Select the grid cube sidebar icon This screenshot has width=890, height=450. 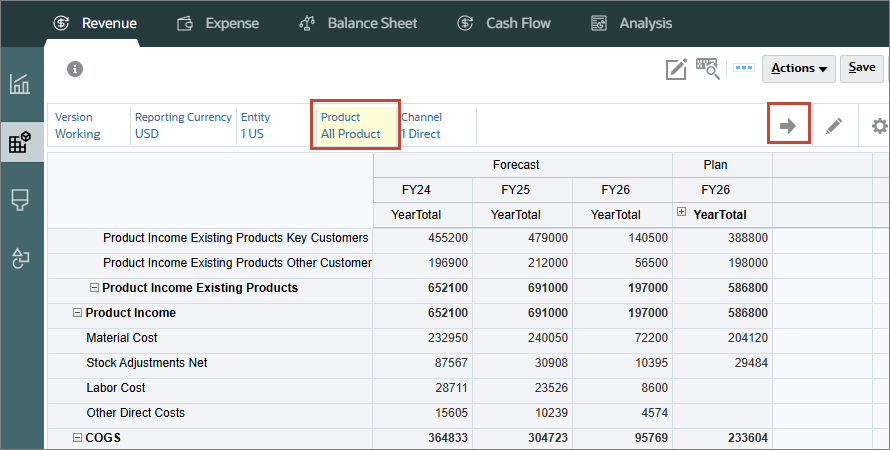(x=20, y=142)
